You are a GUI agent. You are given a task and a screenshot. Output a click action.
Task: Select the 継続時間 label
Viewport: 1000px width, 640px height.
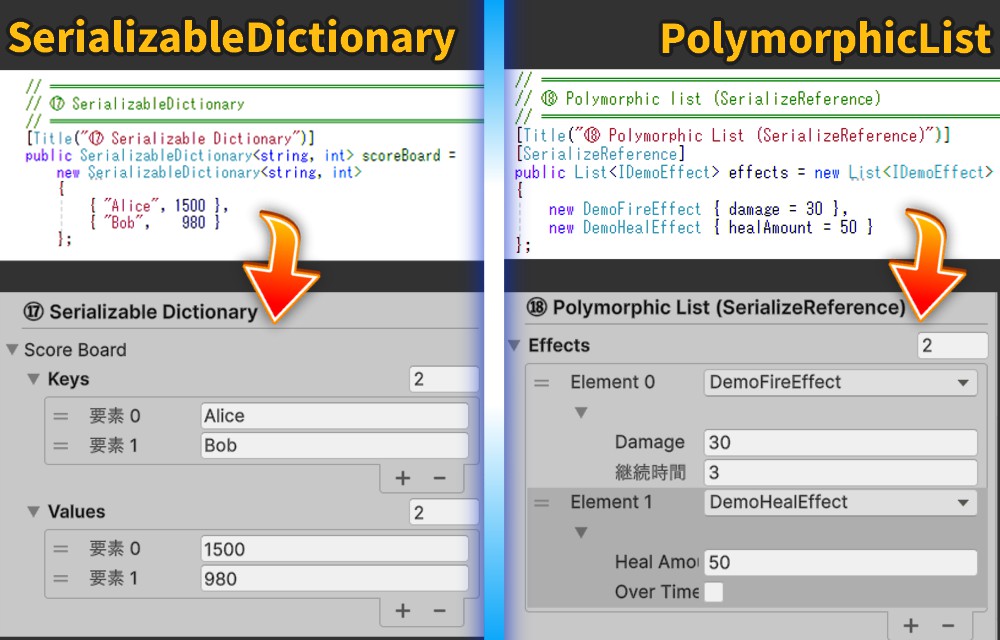(650, 472)
